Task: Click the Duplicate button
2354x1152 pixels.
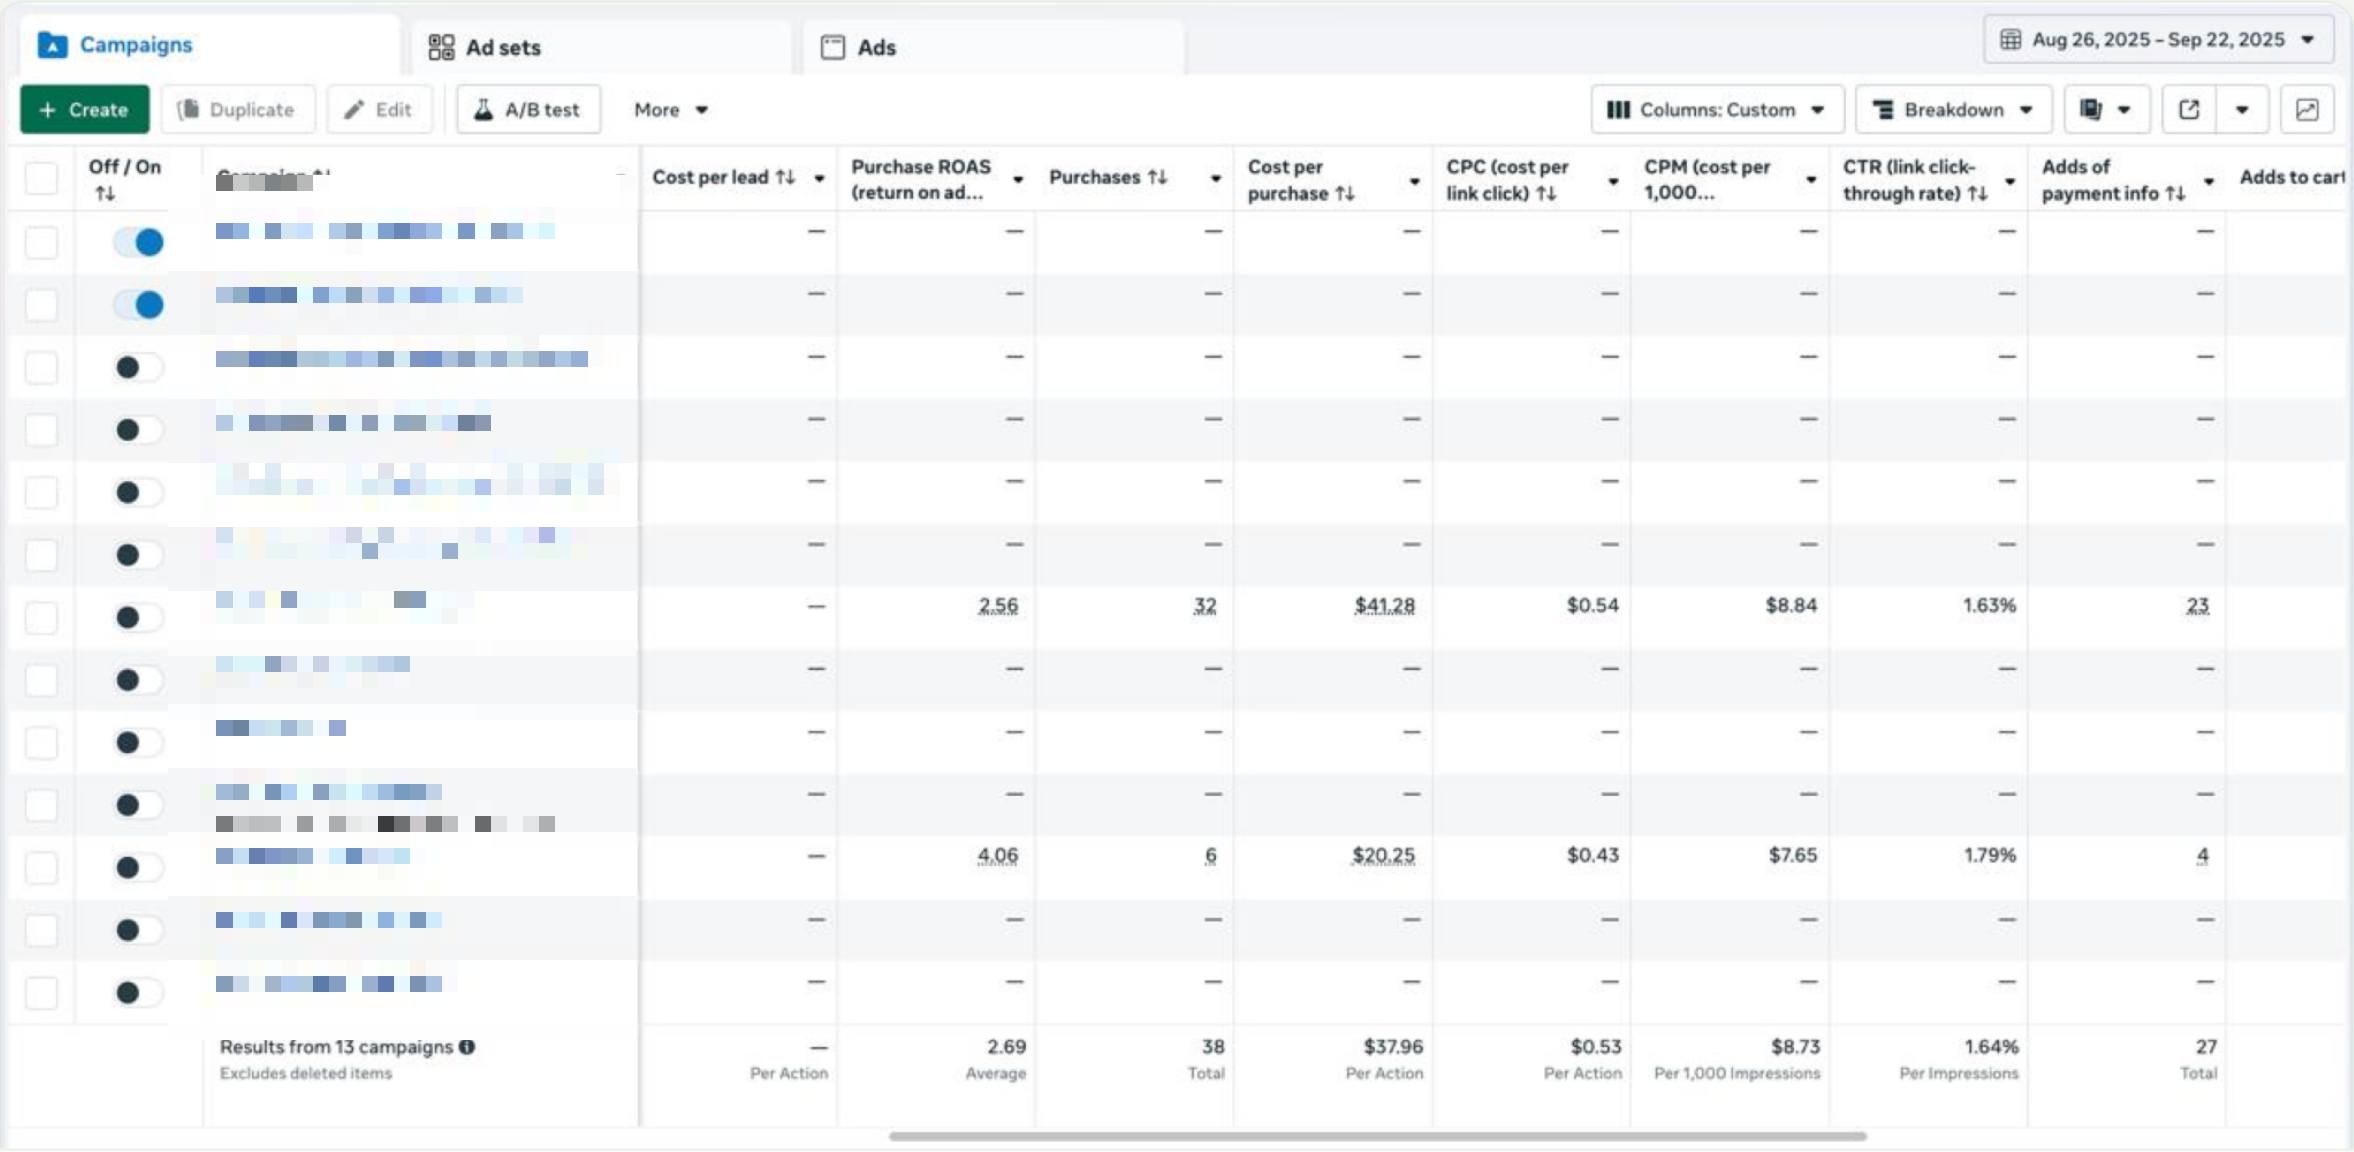Action: (238, 110)
